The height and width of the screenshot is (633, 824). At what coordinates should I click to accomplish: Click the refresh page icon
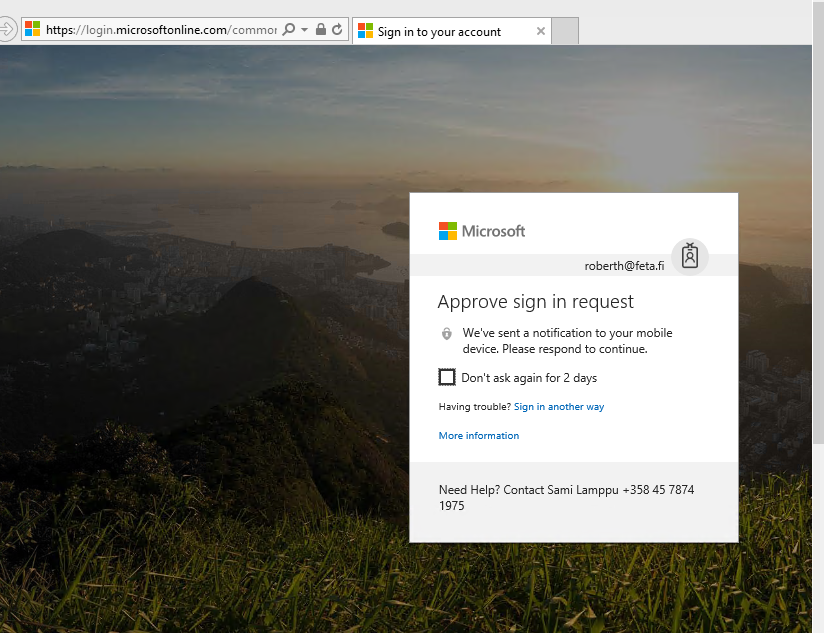pyautogui.click(x=337, y=29)
